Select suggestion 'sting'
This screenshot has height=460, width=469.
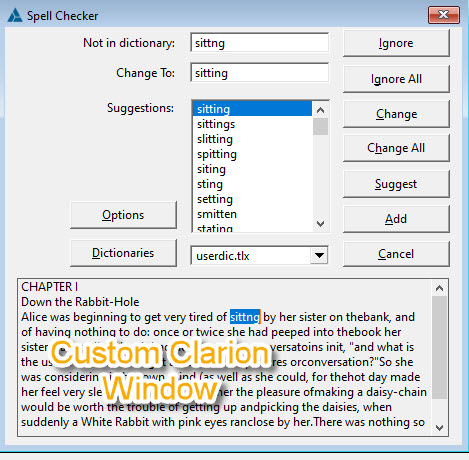[x=252, y=184]
